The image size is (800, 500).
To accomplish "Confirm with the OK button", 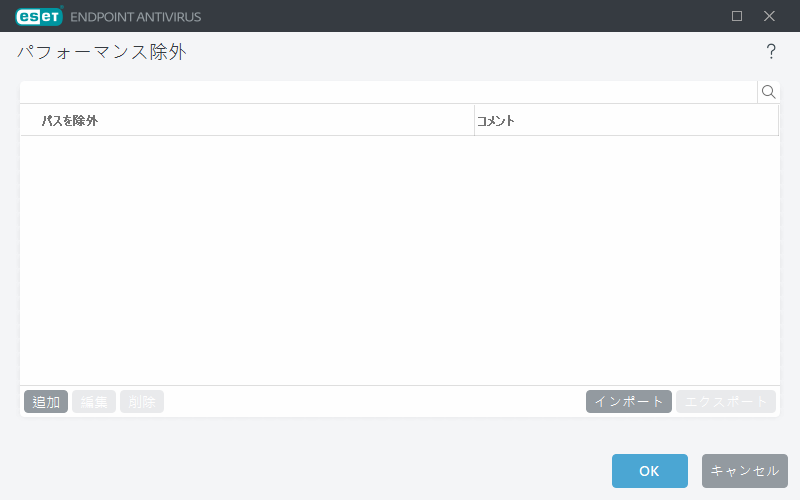I will click(649, 471).
